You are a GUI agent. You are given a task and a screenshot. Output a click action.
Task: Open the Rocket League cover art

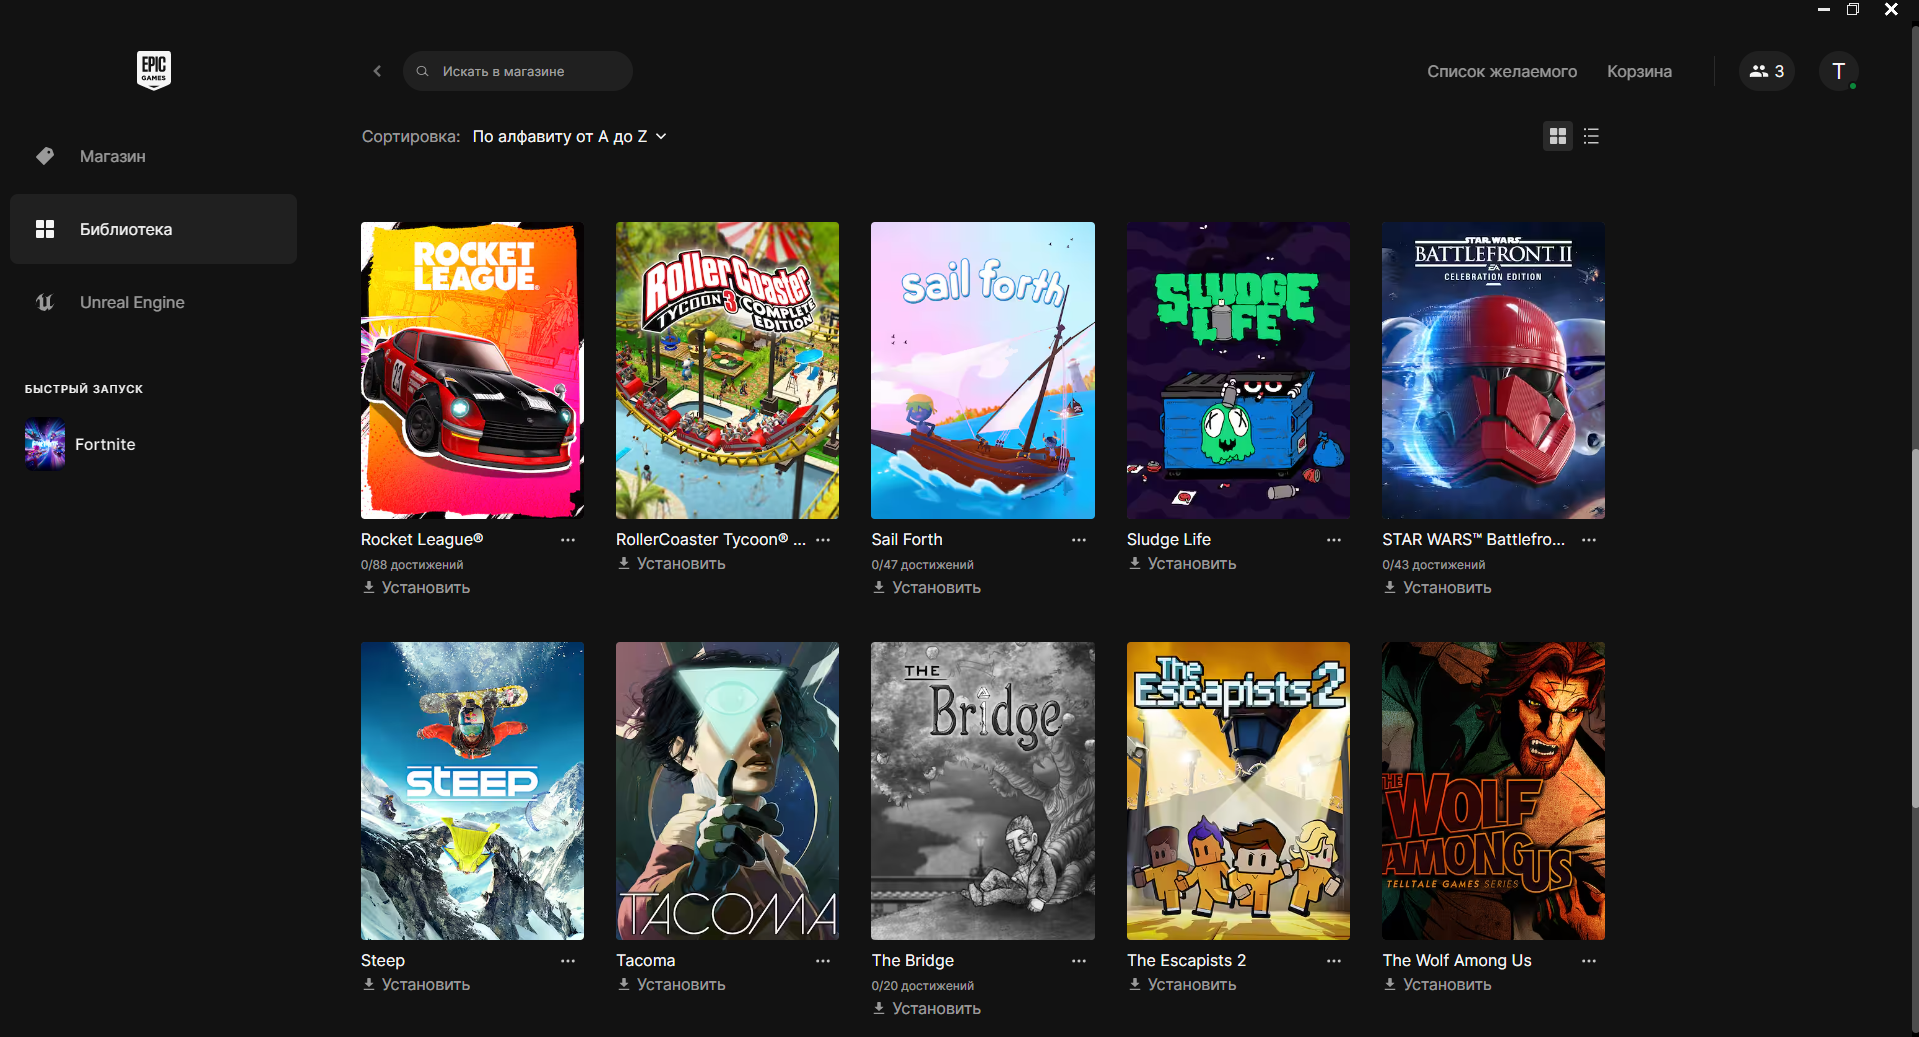pos(472,370)
